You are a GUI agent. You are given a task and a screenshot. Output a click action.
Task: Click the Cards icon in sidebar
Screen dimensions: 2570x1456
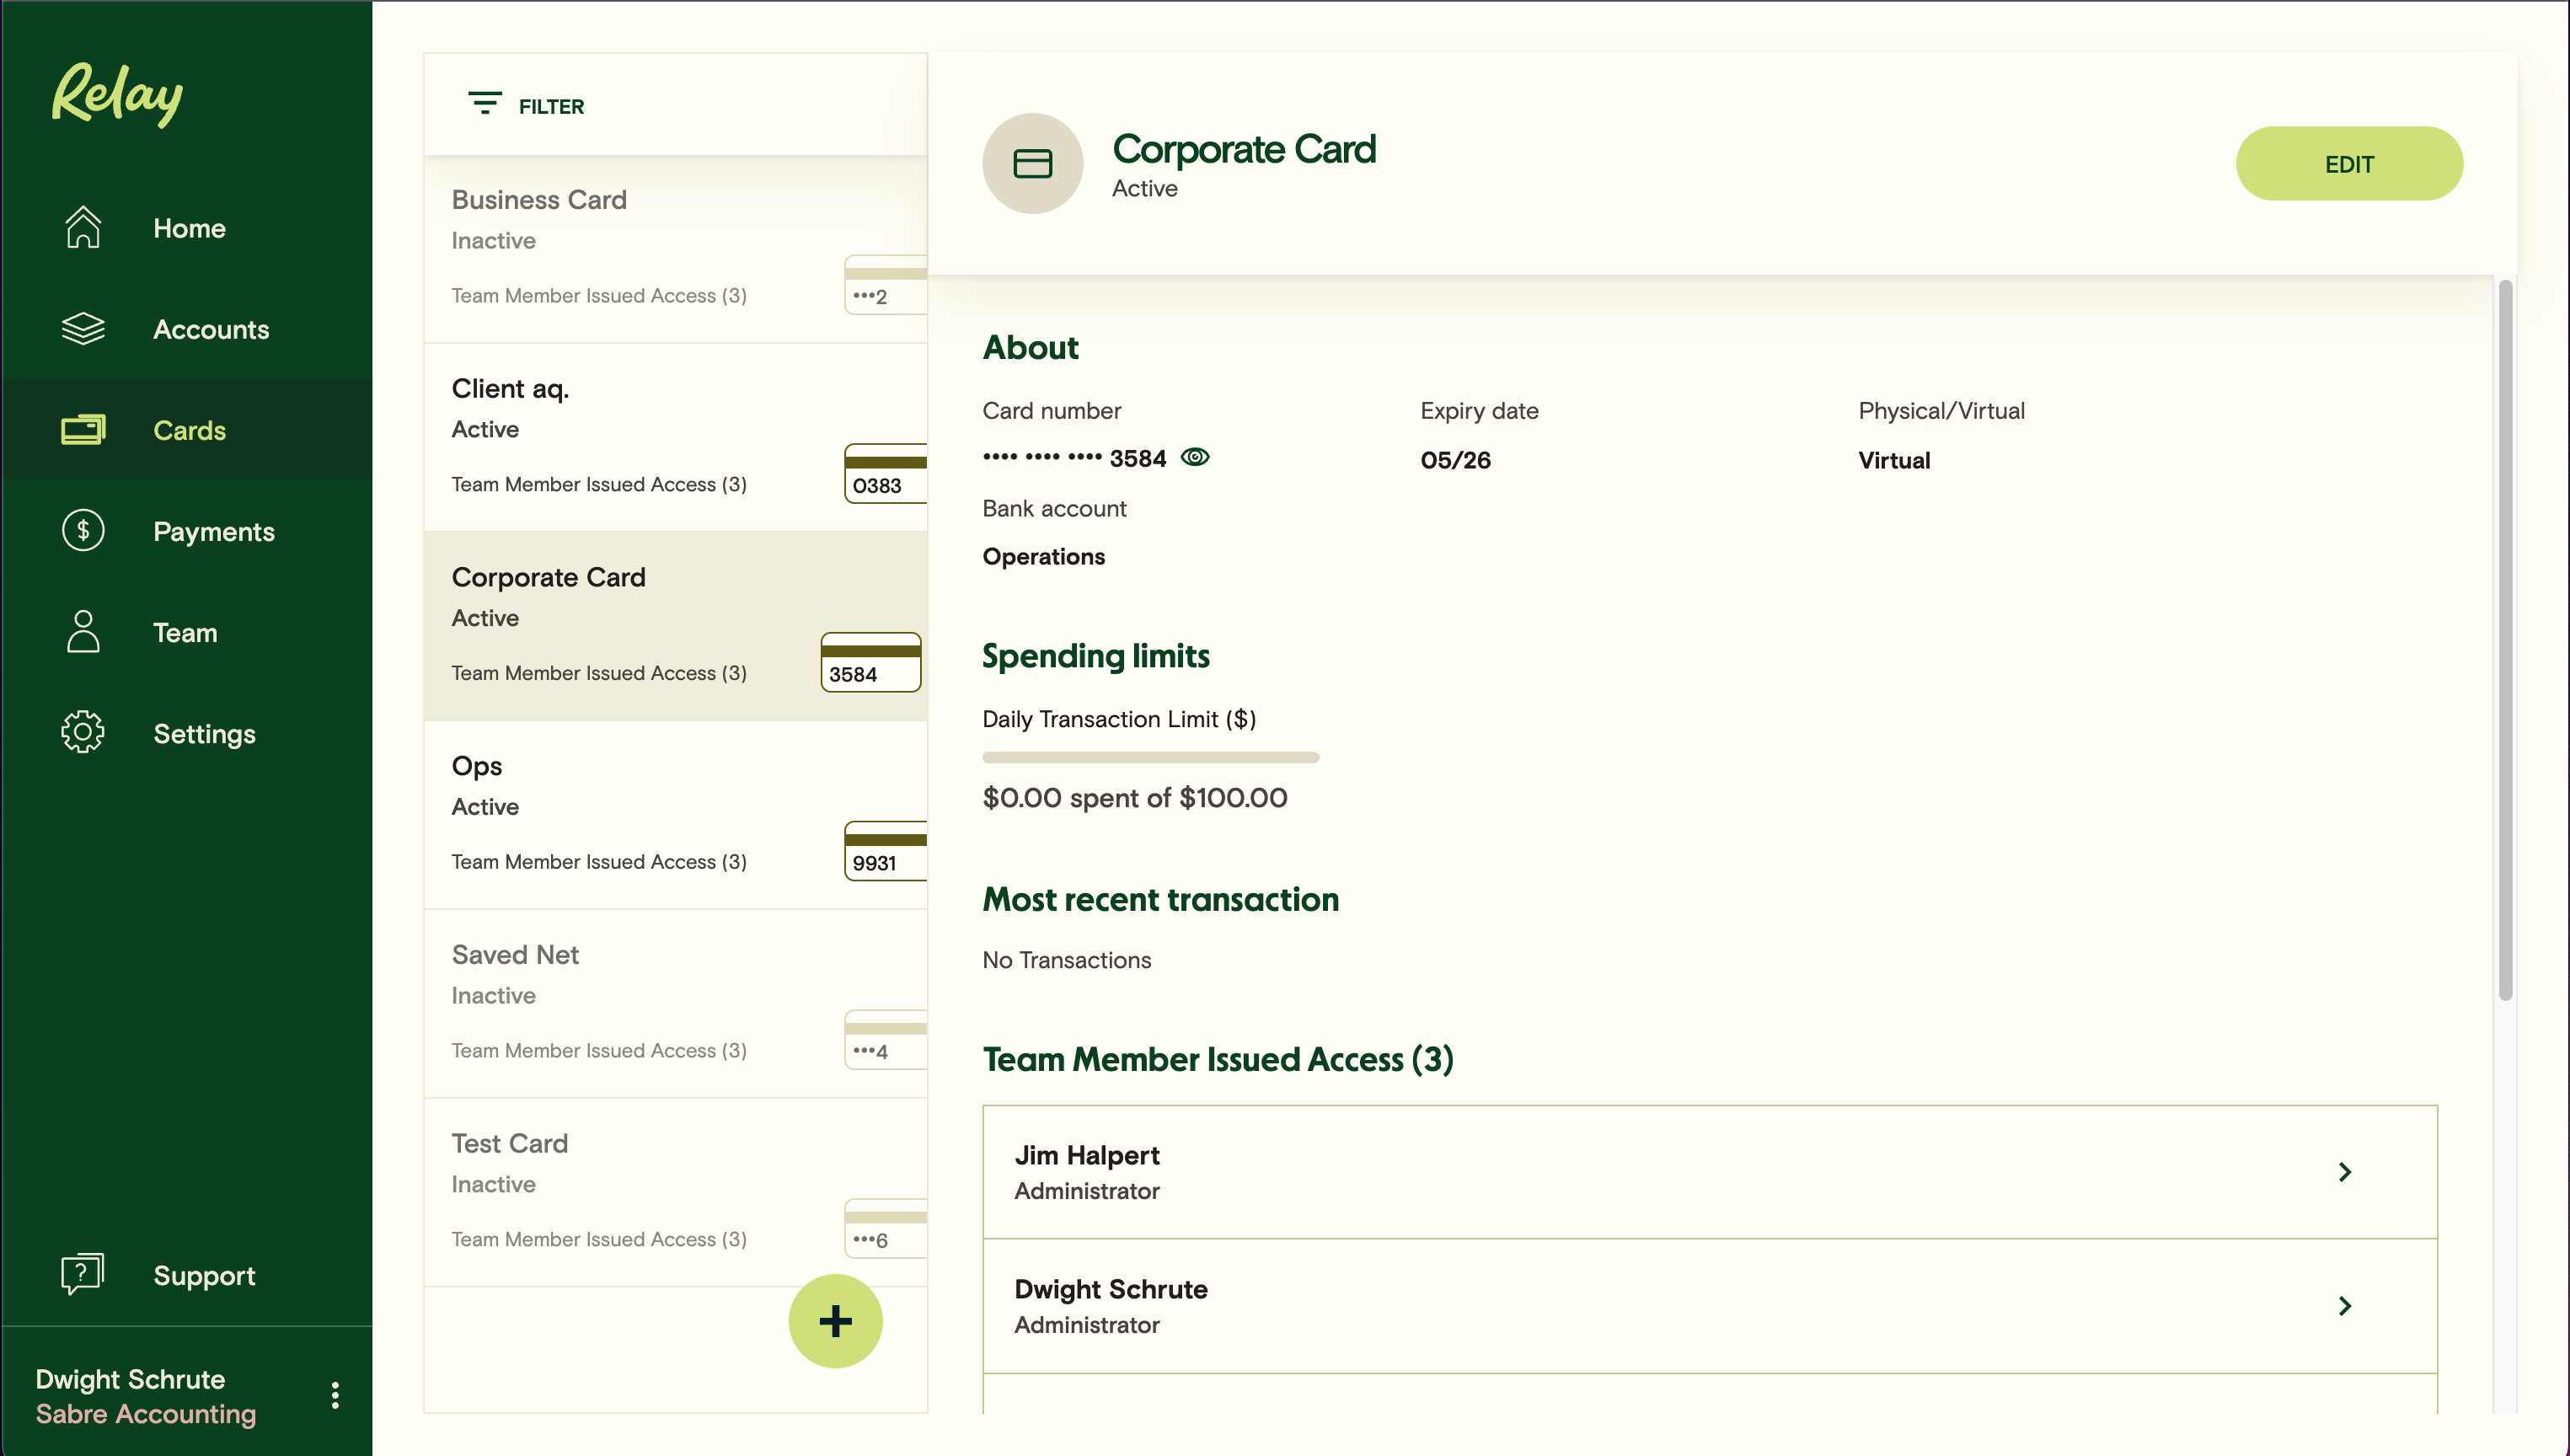tap(83, 430)
